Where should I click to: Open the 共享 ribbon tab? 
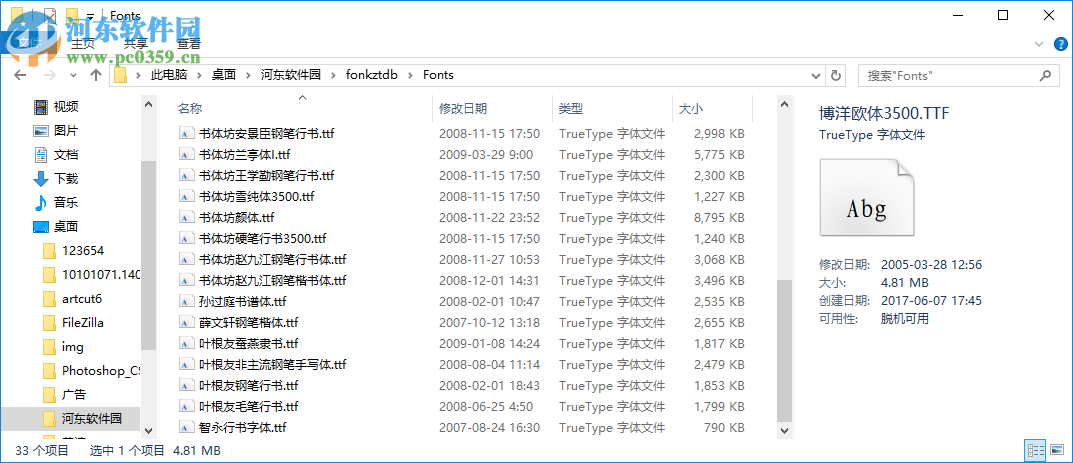pos(135,44)
